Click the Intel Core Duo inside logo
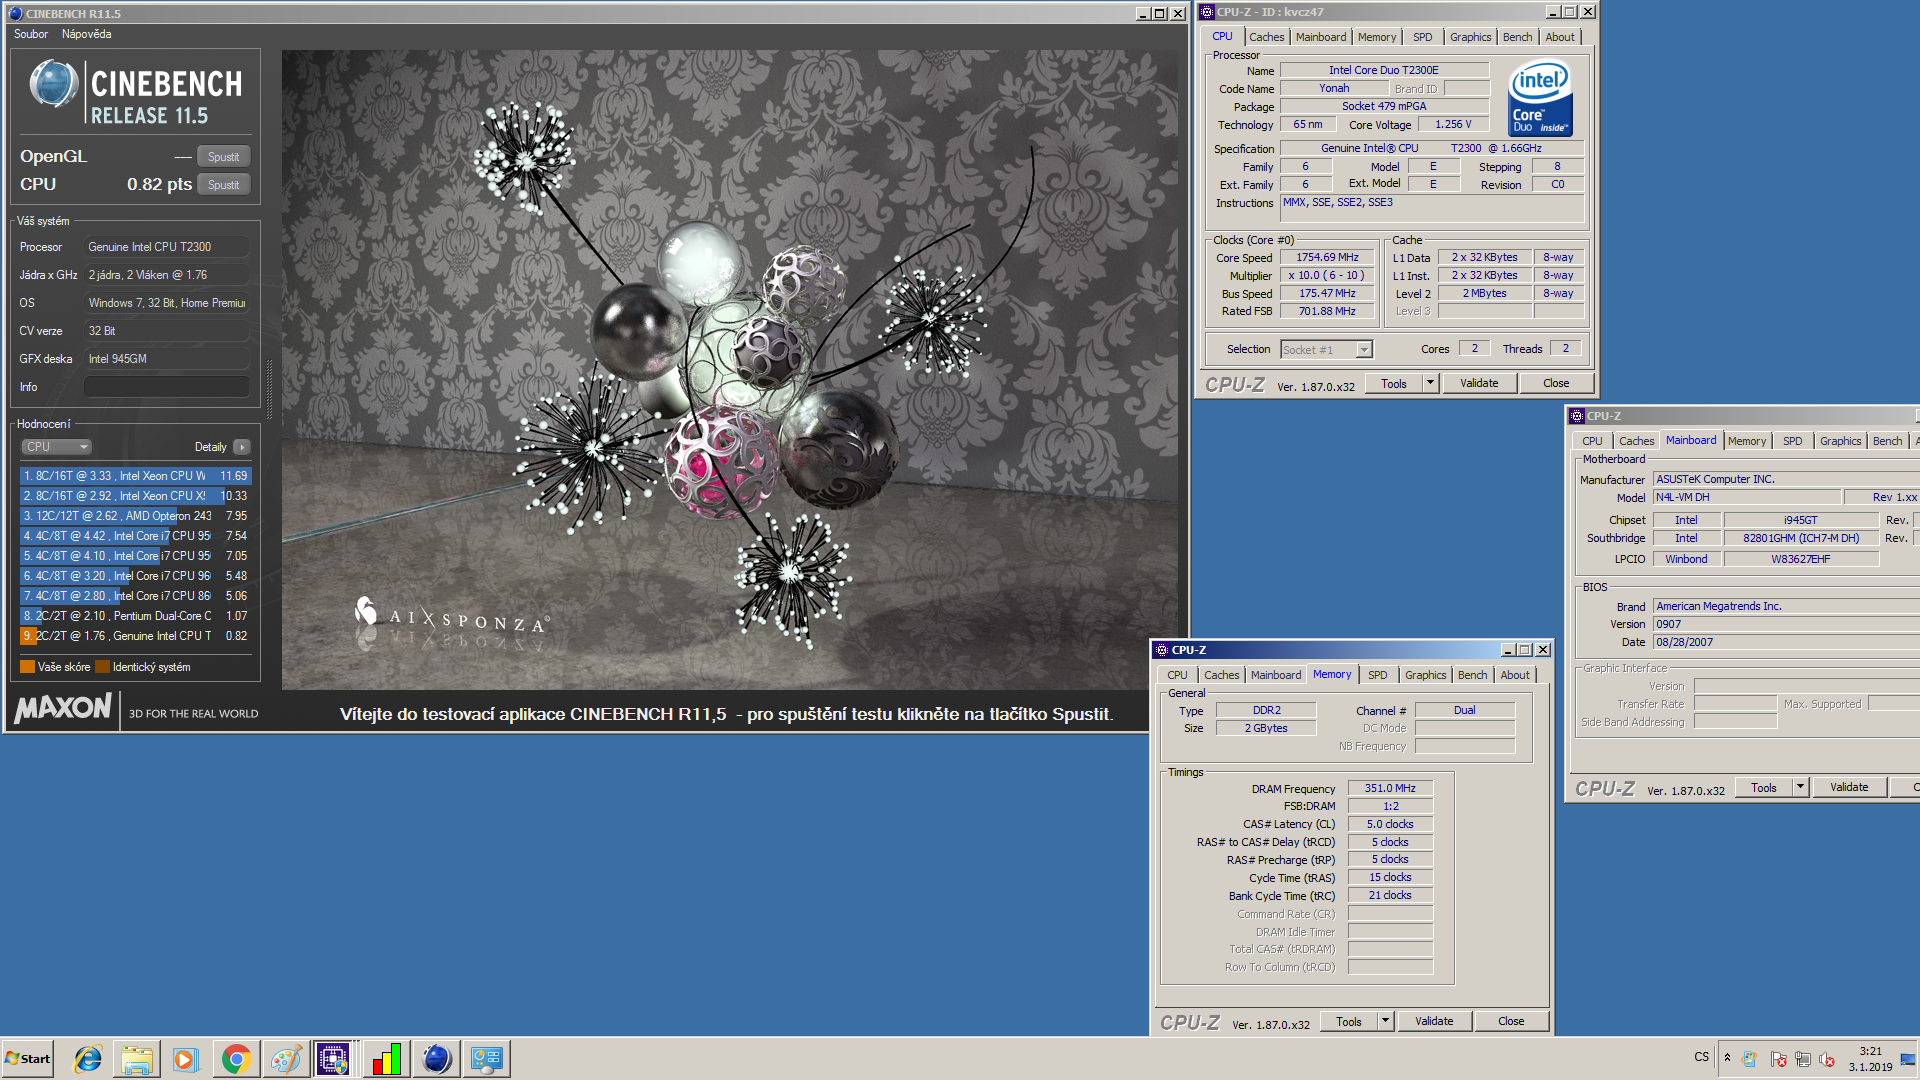Image resolution: width=1920 pixels, height=1080 pixels. 1540,98
